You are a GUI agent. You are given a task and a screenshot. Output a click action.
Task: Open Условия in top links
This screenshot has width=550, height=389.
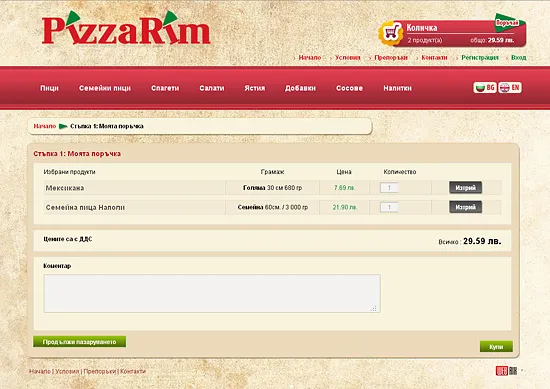coord(348,58)
